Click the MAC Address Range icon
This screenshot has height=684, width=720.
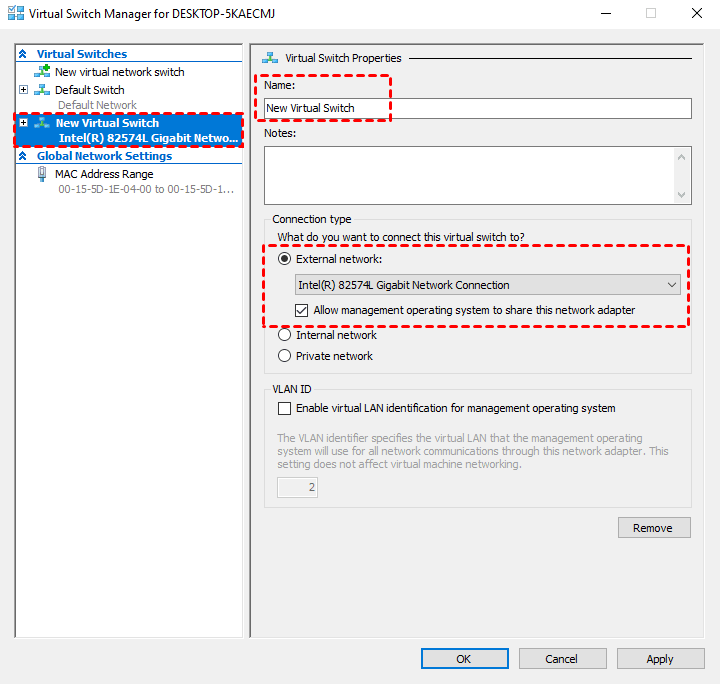coord(42,174)
